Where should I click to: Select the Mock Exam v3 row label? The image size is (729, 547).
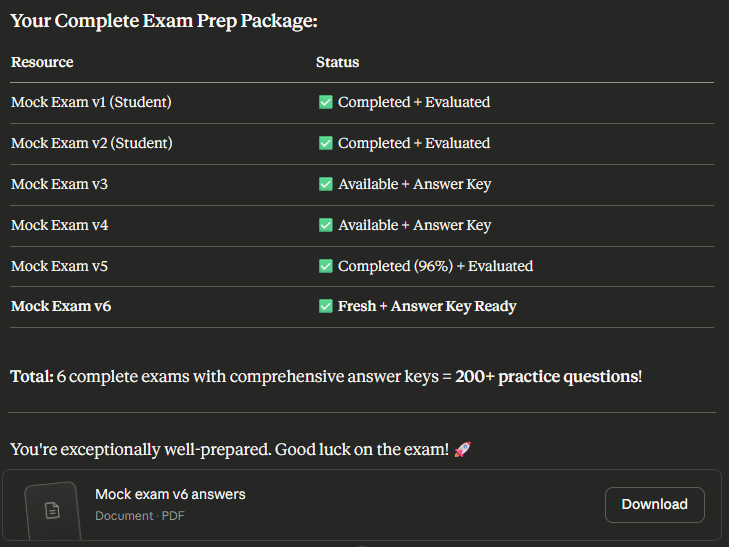click(59, 184)
